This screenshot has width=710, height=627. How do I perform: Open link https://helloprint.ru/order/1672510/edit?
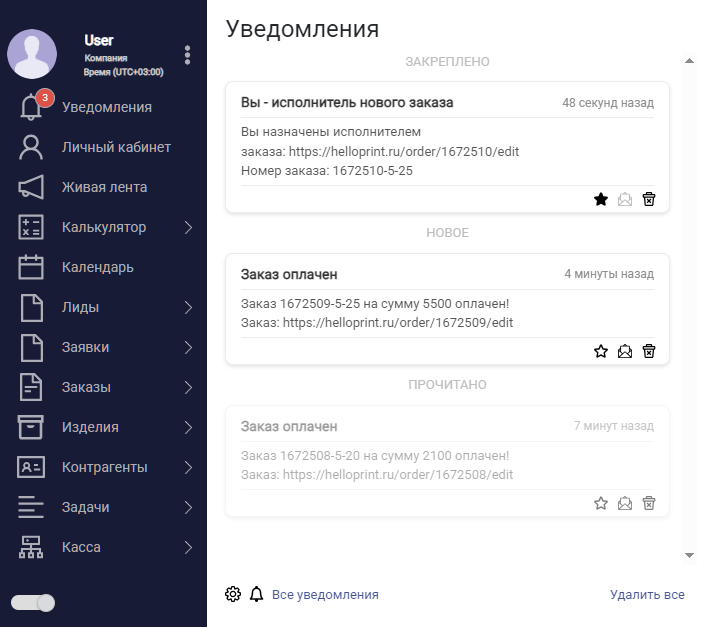click(x=404, y=151)
